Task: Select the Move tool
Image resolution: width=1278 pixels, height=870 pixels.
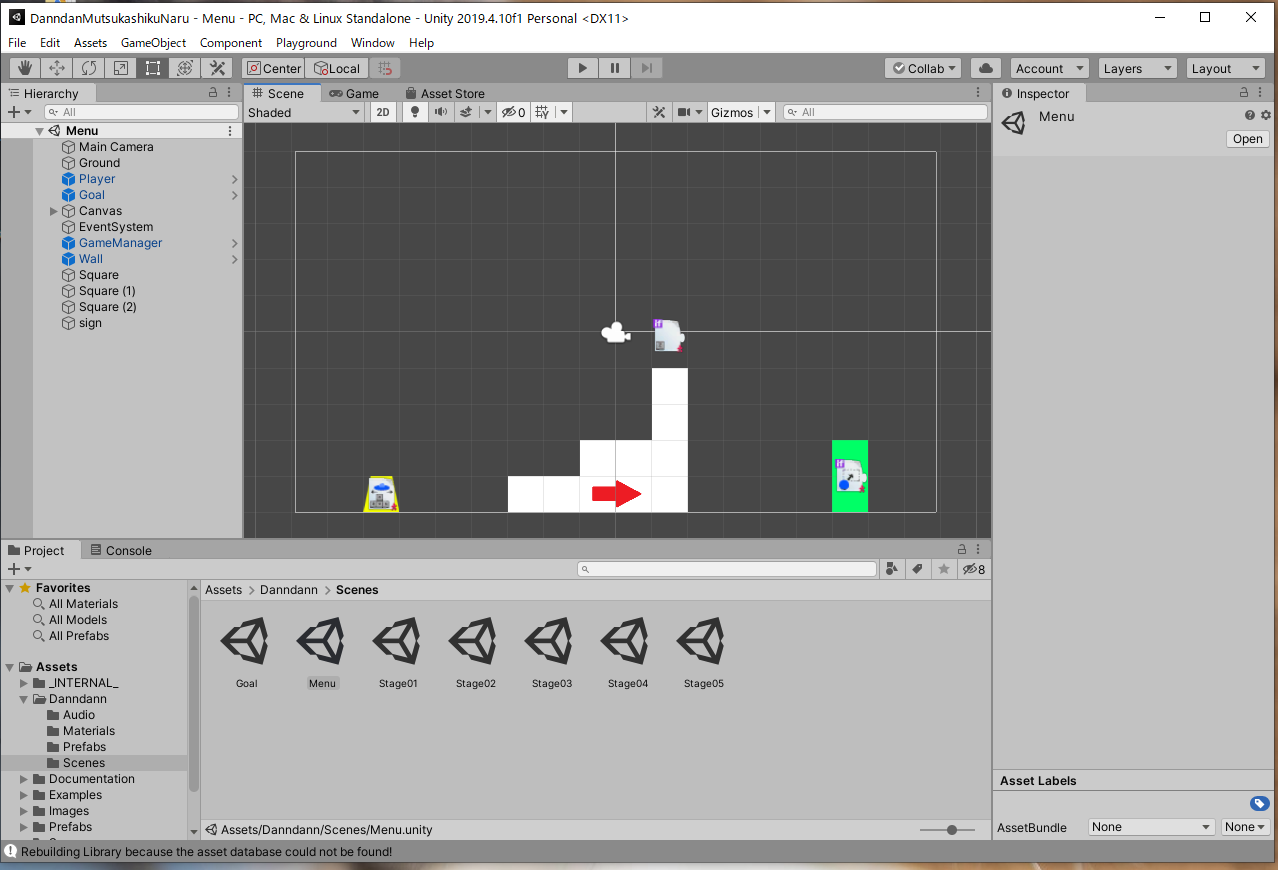Action: pyautogui.click(x=57, y=68)
